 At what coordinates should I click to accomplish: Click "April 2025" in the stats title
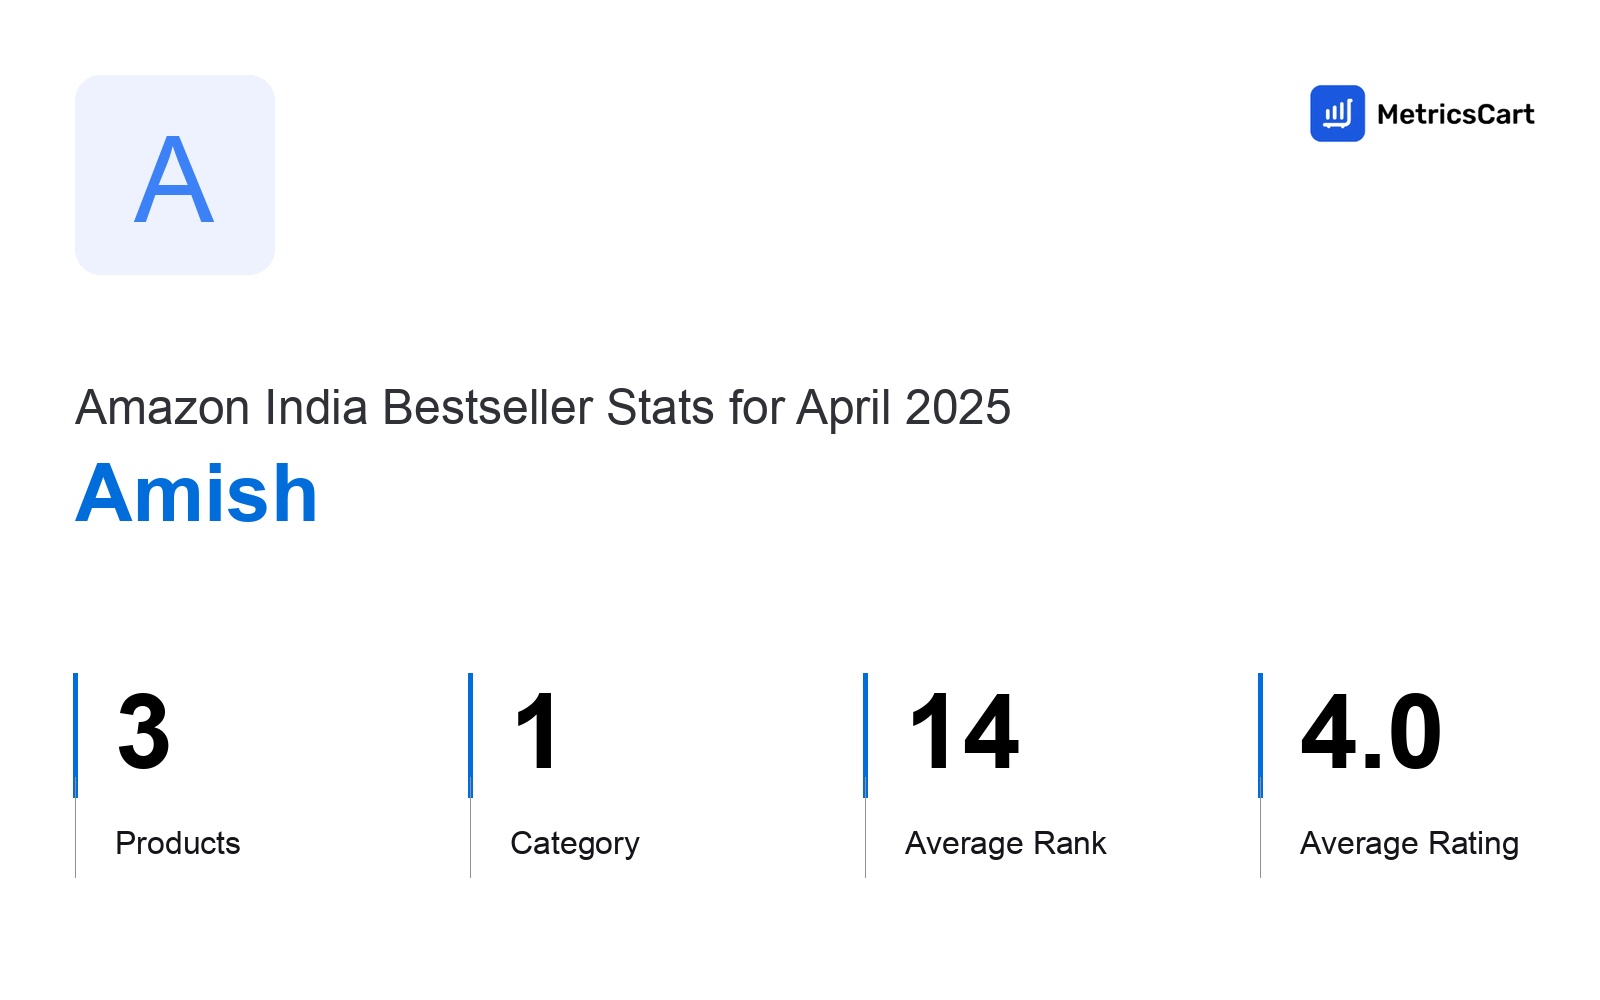[904, 408]
